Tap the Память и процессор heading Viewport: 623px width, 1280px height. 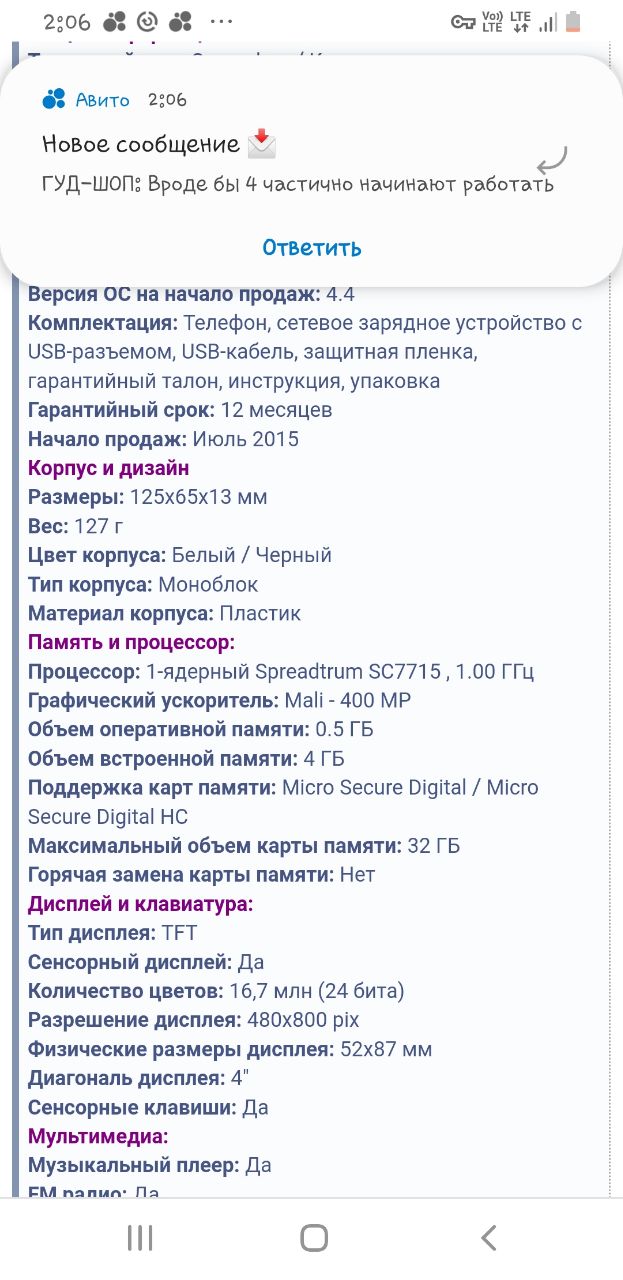[131, 642]
